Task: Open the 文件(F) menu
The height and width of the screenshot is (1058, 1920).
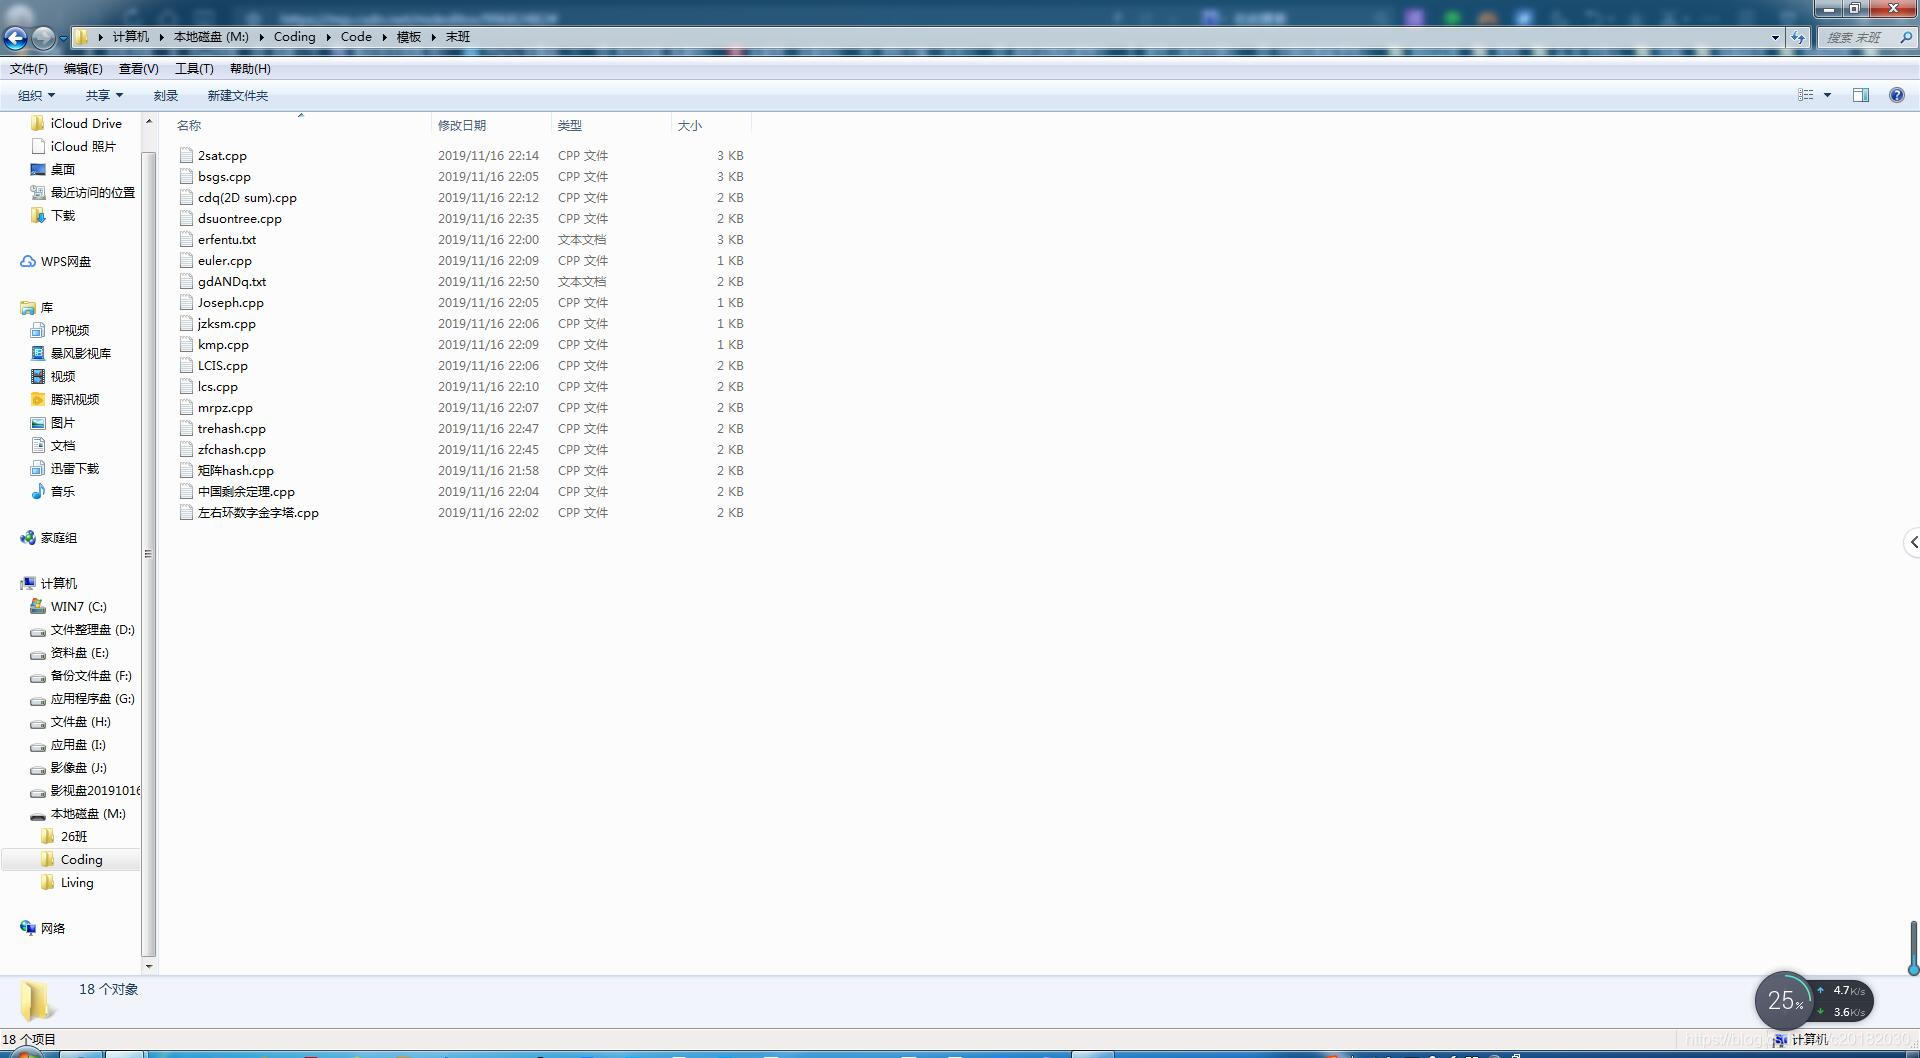Action: (29, 68)
